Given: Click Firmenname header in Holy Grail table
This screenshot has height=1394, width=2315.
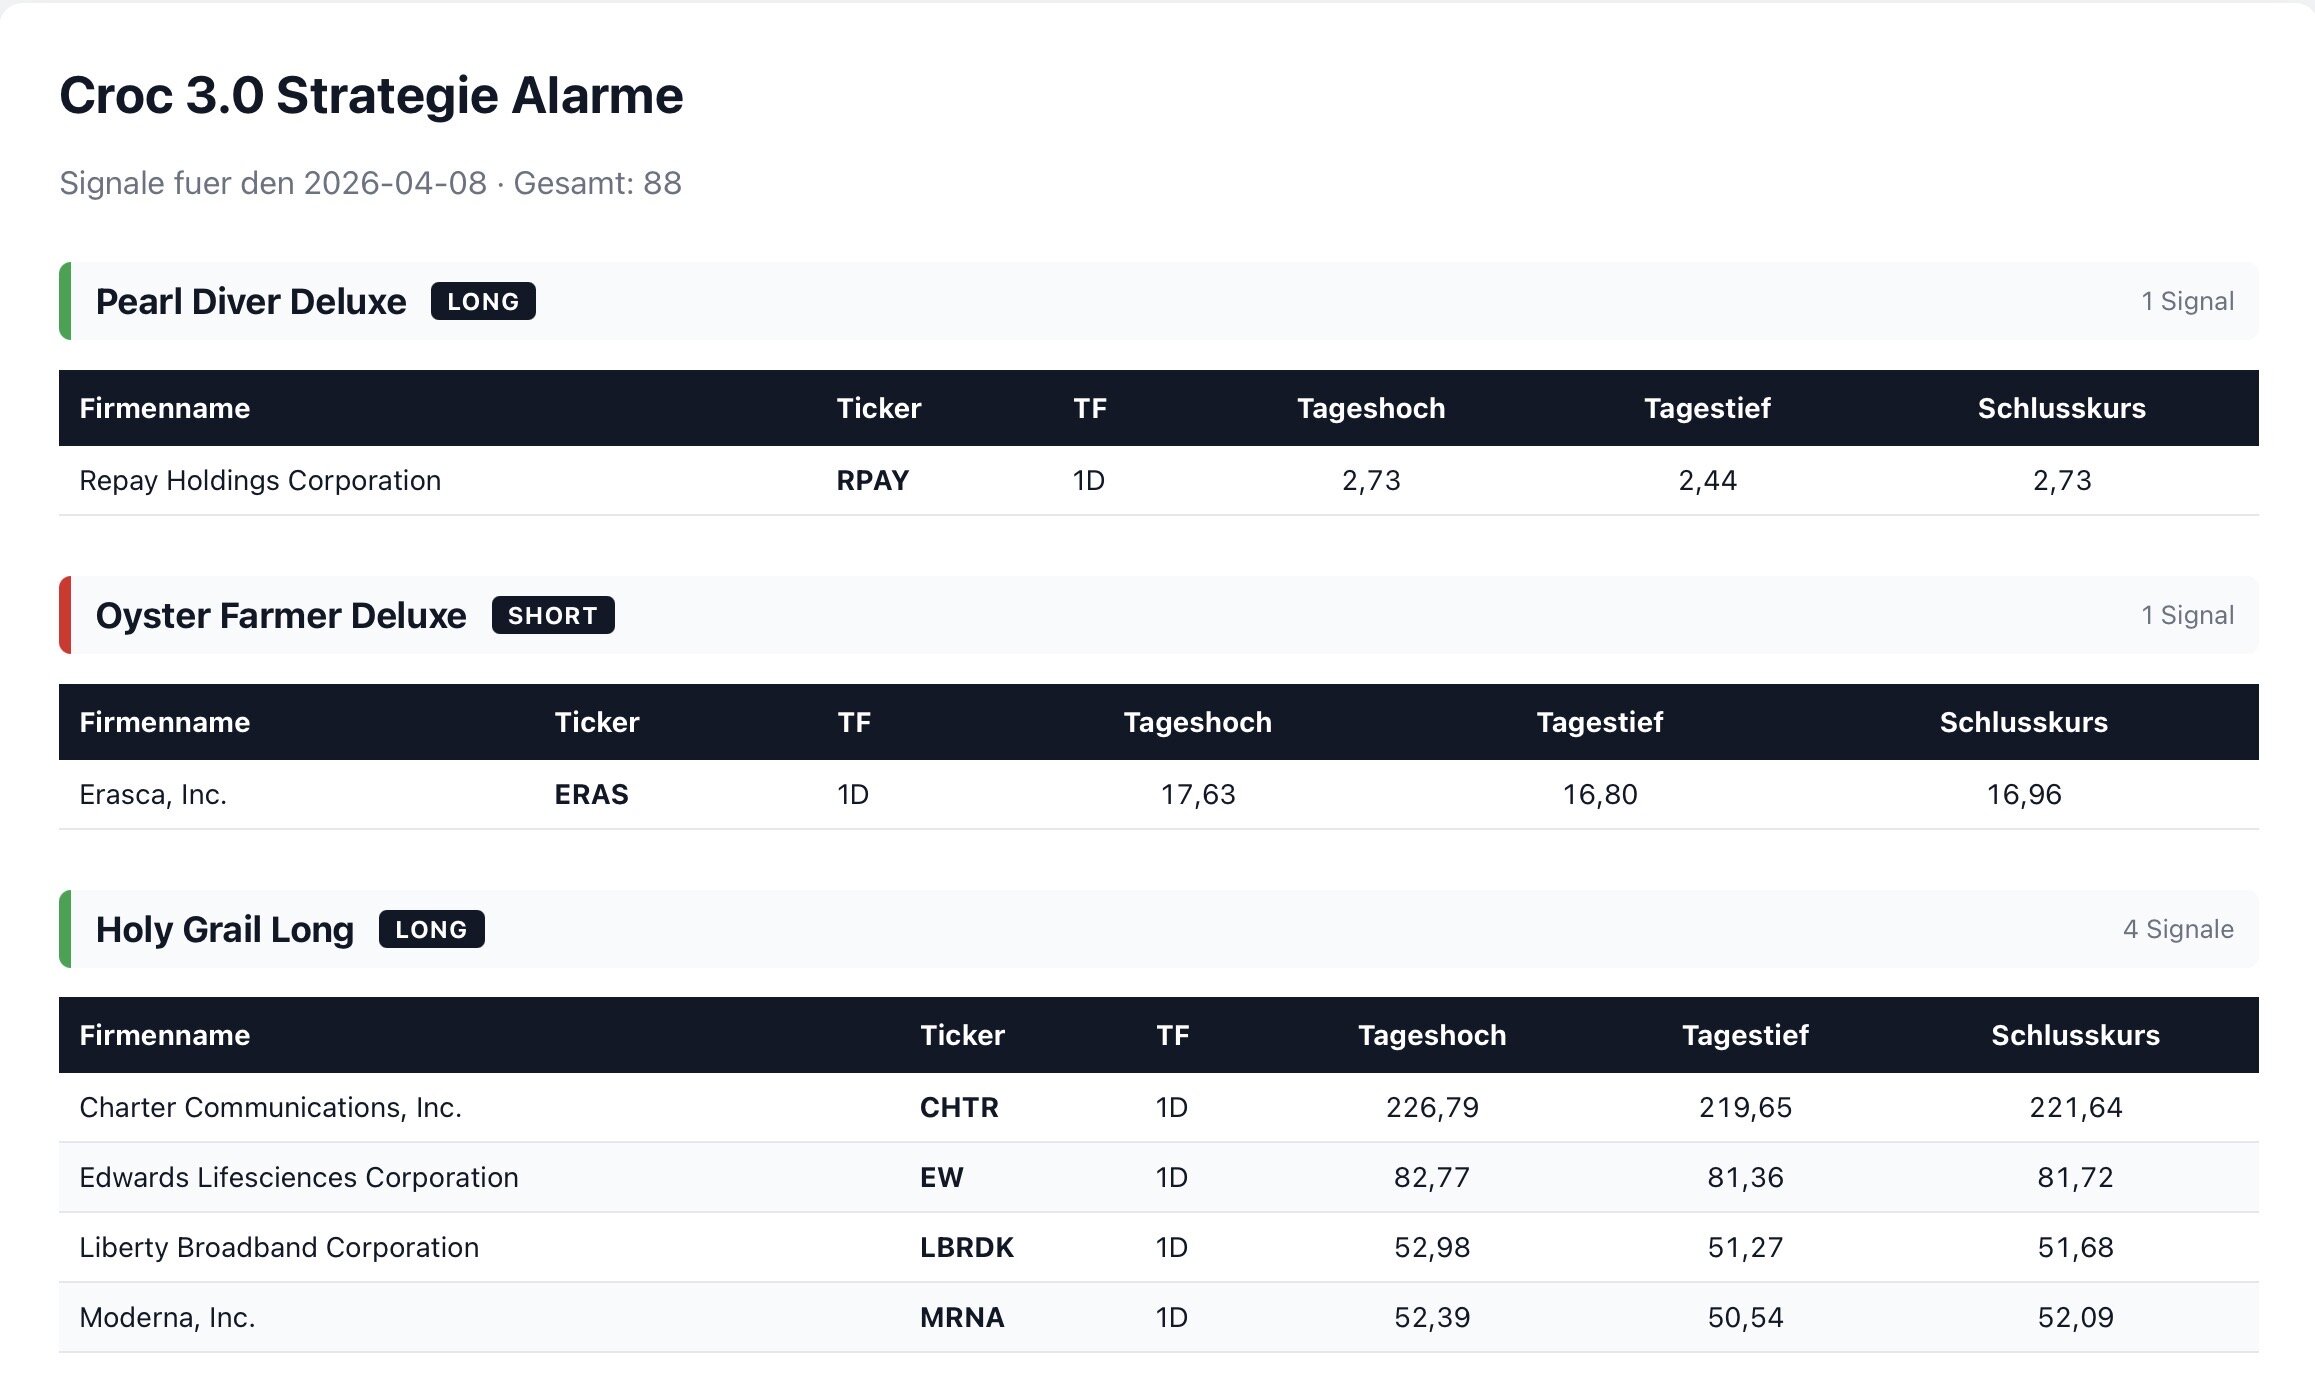Looking at the screenshot, I should tap(165, 1036).
